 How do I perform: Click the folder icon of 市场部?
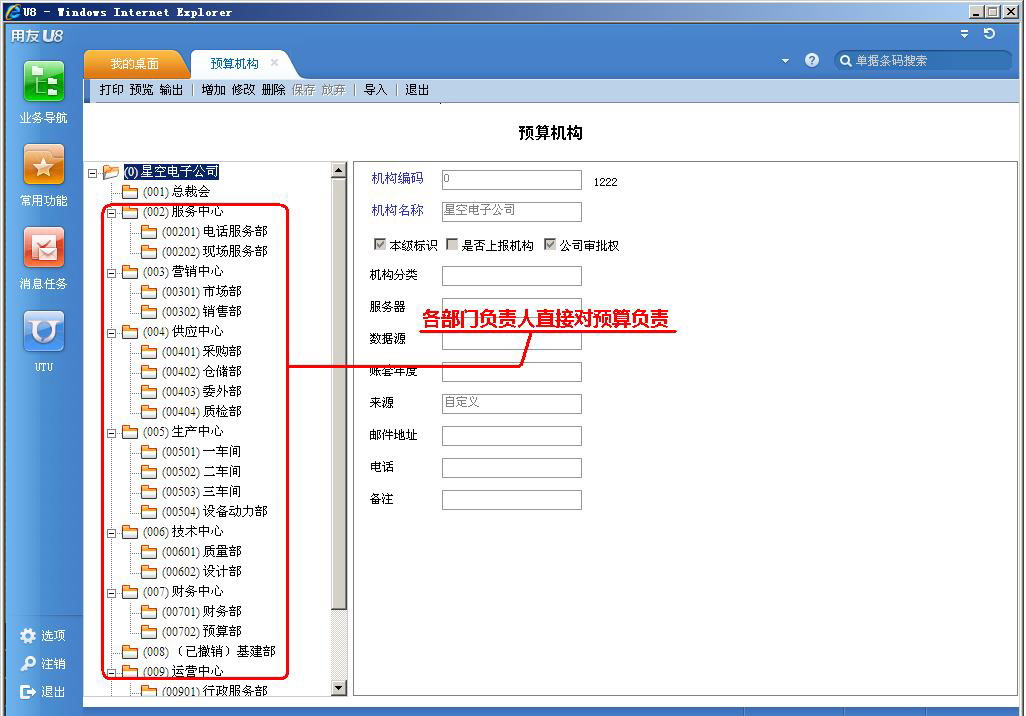point(149,292)
